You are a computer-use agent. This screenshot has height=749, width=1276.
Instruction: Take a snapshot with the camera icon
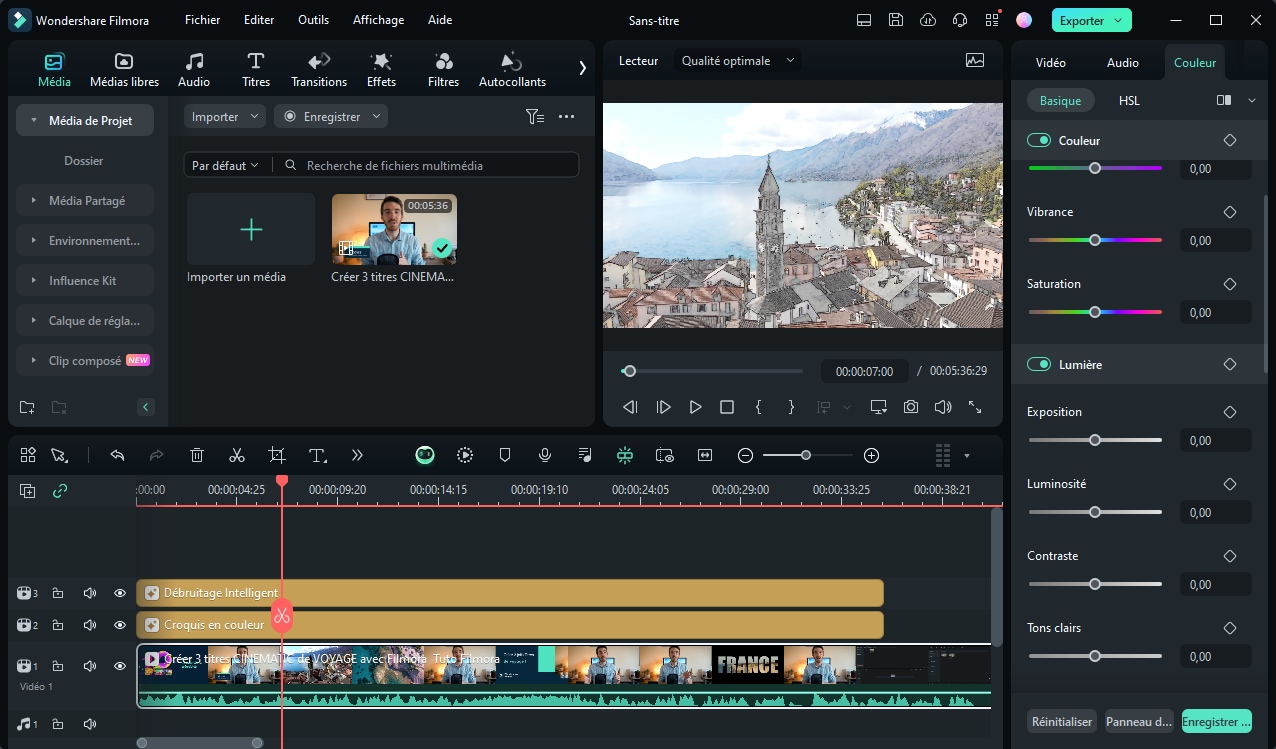tap(910, 407)
